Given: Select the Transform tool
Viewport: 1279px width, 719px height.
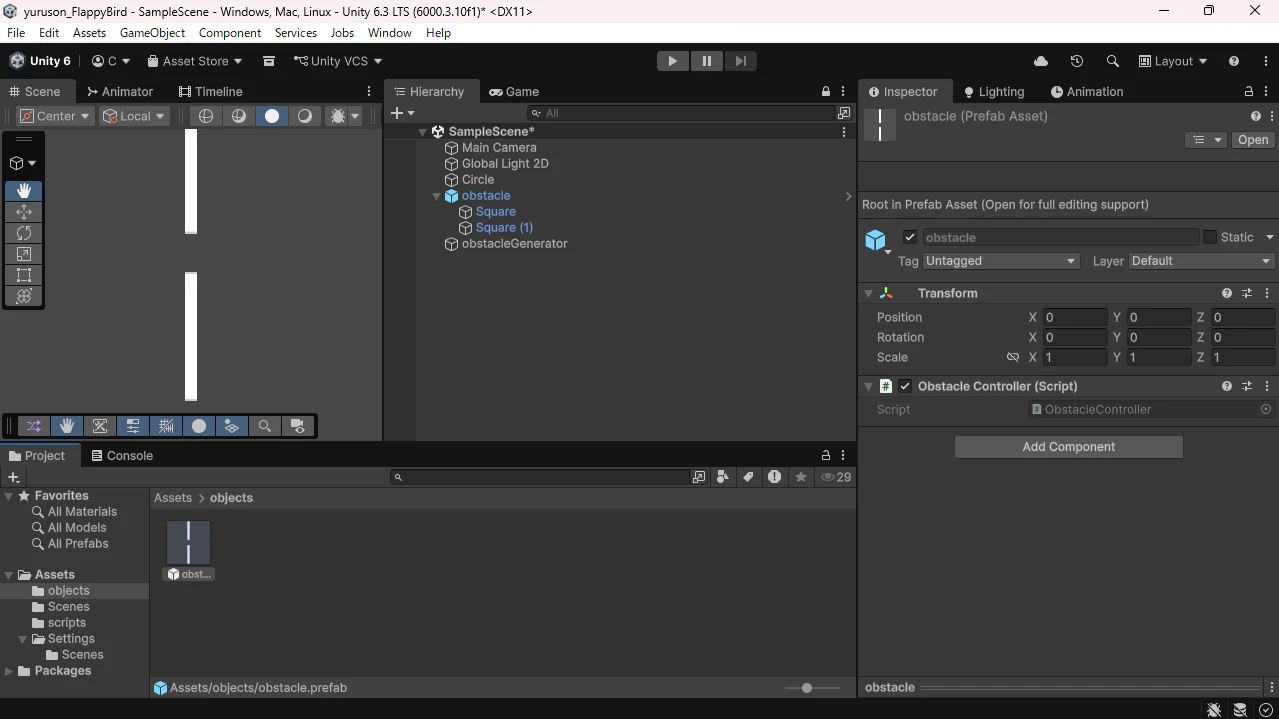Looking at the screenshot, I should point(24,296).
